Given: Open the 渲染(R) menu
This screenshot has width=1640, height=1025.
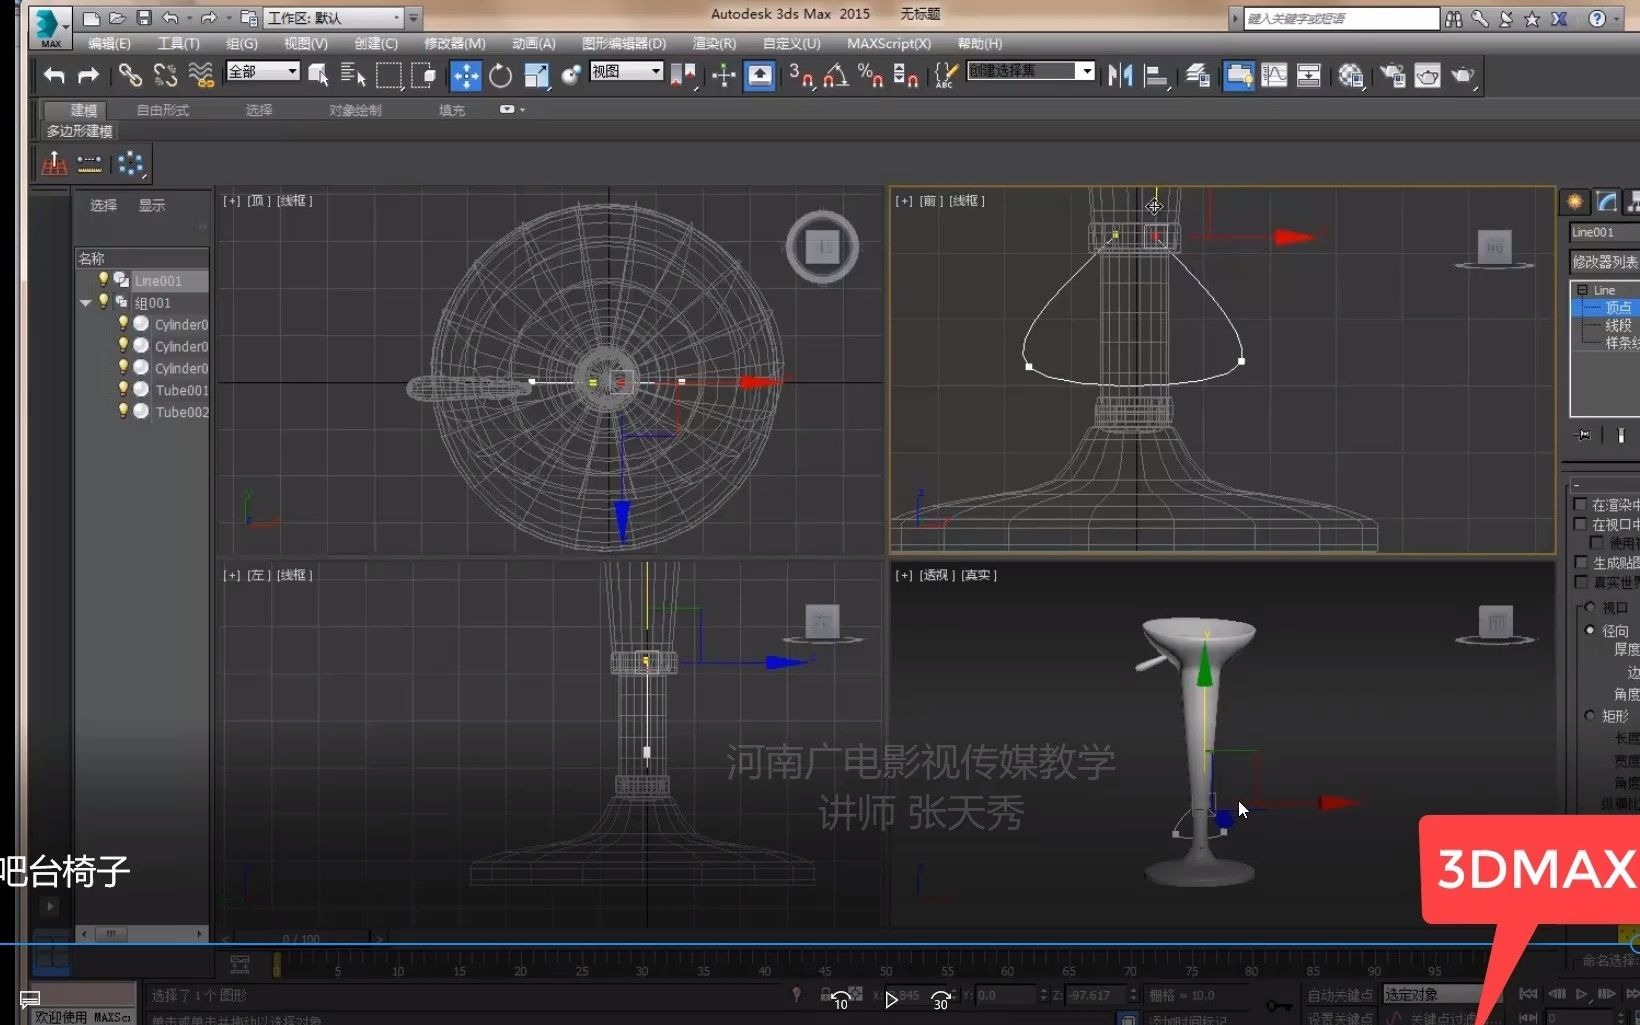Looking at the screenshot, I should (x=714, y=43).
